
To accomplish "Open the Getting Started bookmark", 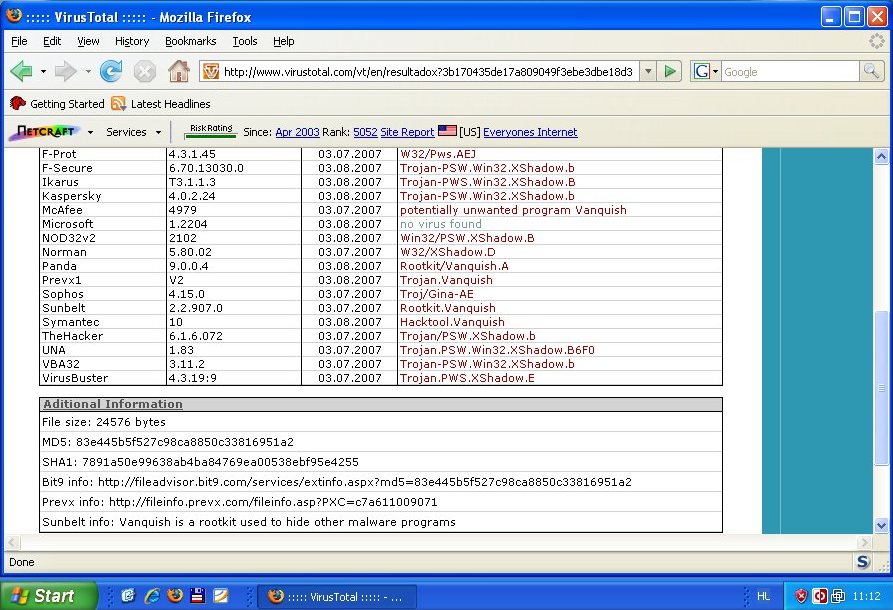I will click(x=58, y=104).
